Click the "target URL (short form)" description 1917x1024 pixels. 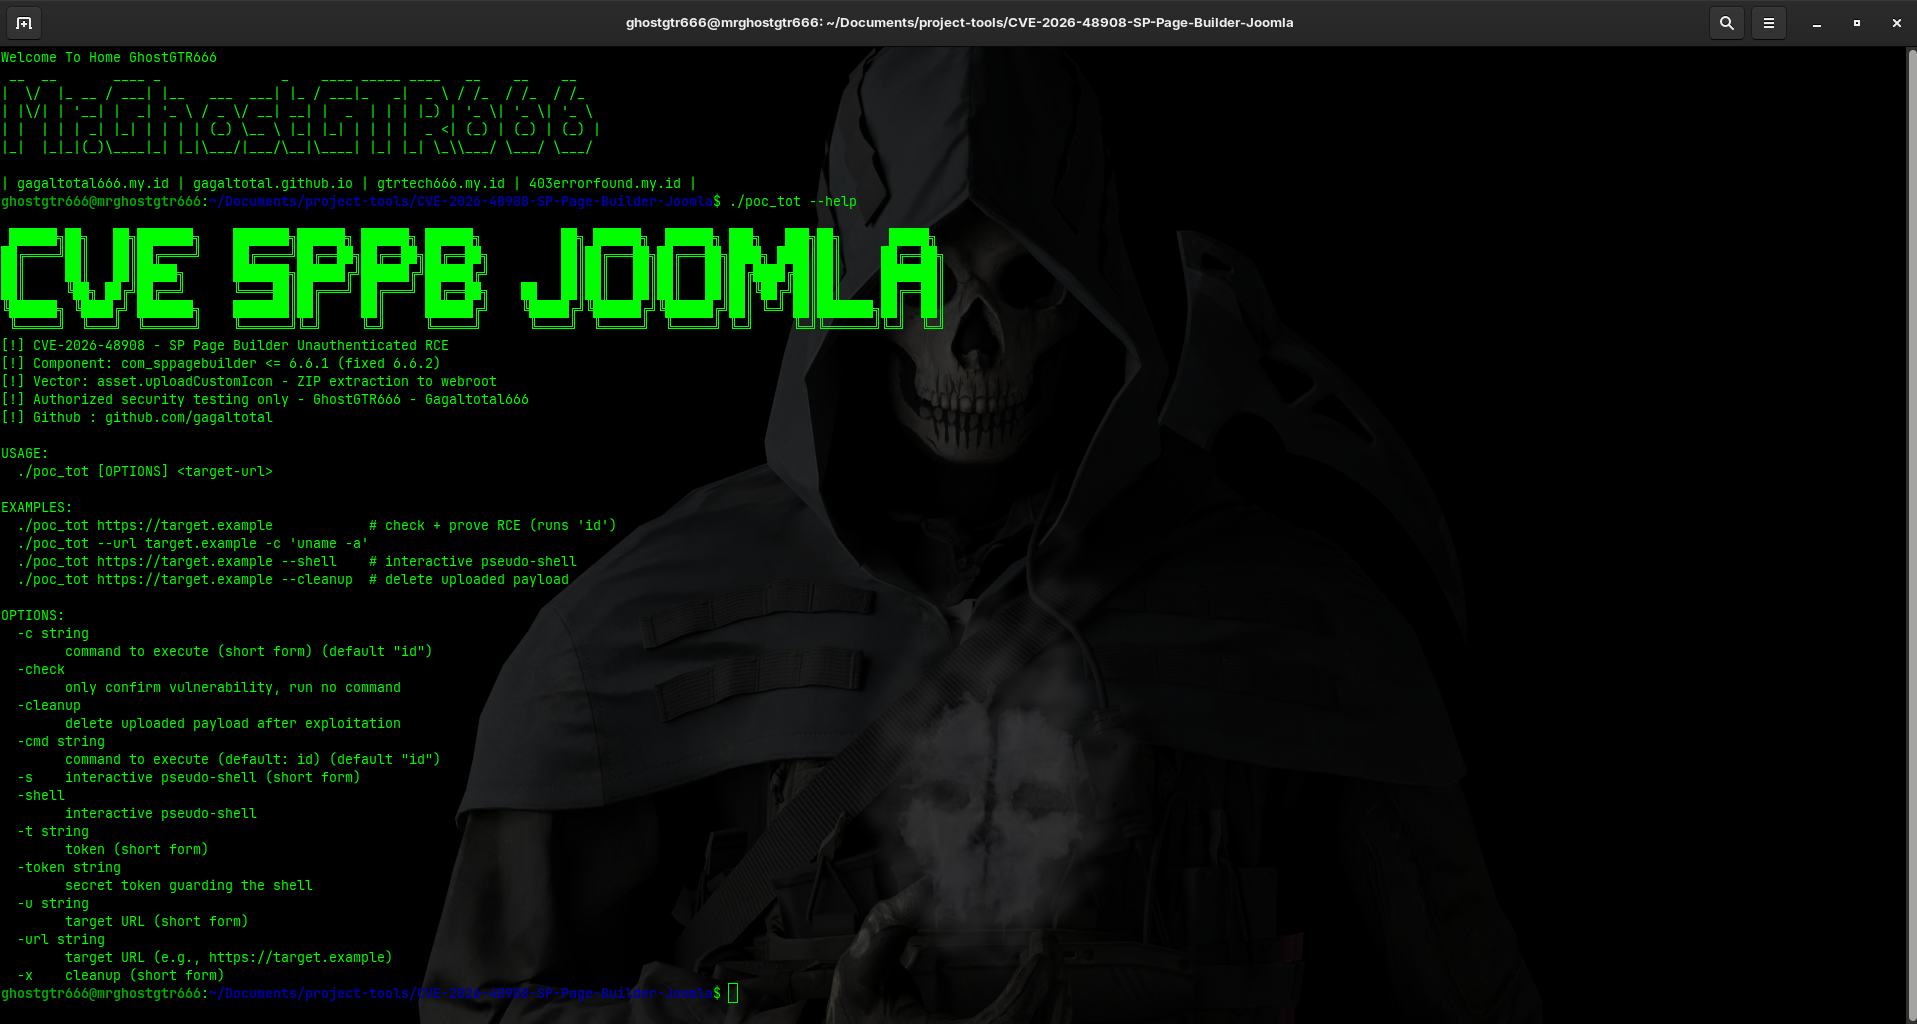[157, 921]
